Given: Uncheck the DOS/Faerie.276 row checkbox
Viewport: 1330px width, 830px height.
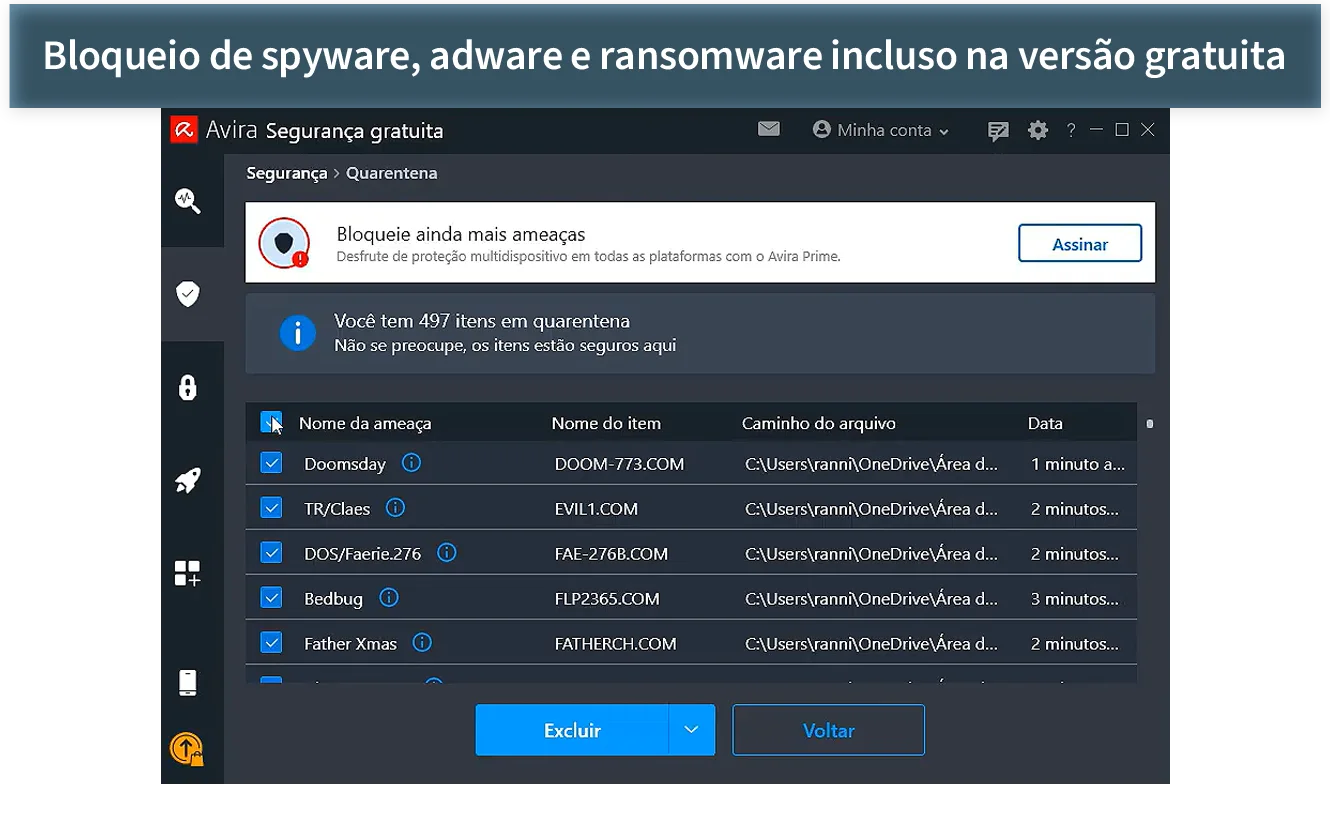Looking at the screenshot, I should coord(271,552).
